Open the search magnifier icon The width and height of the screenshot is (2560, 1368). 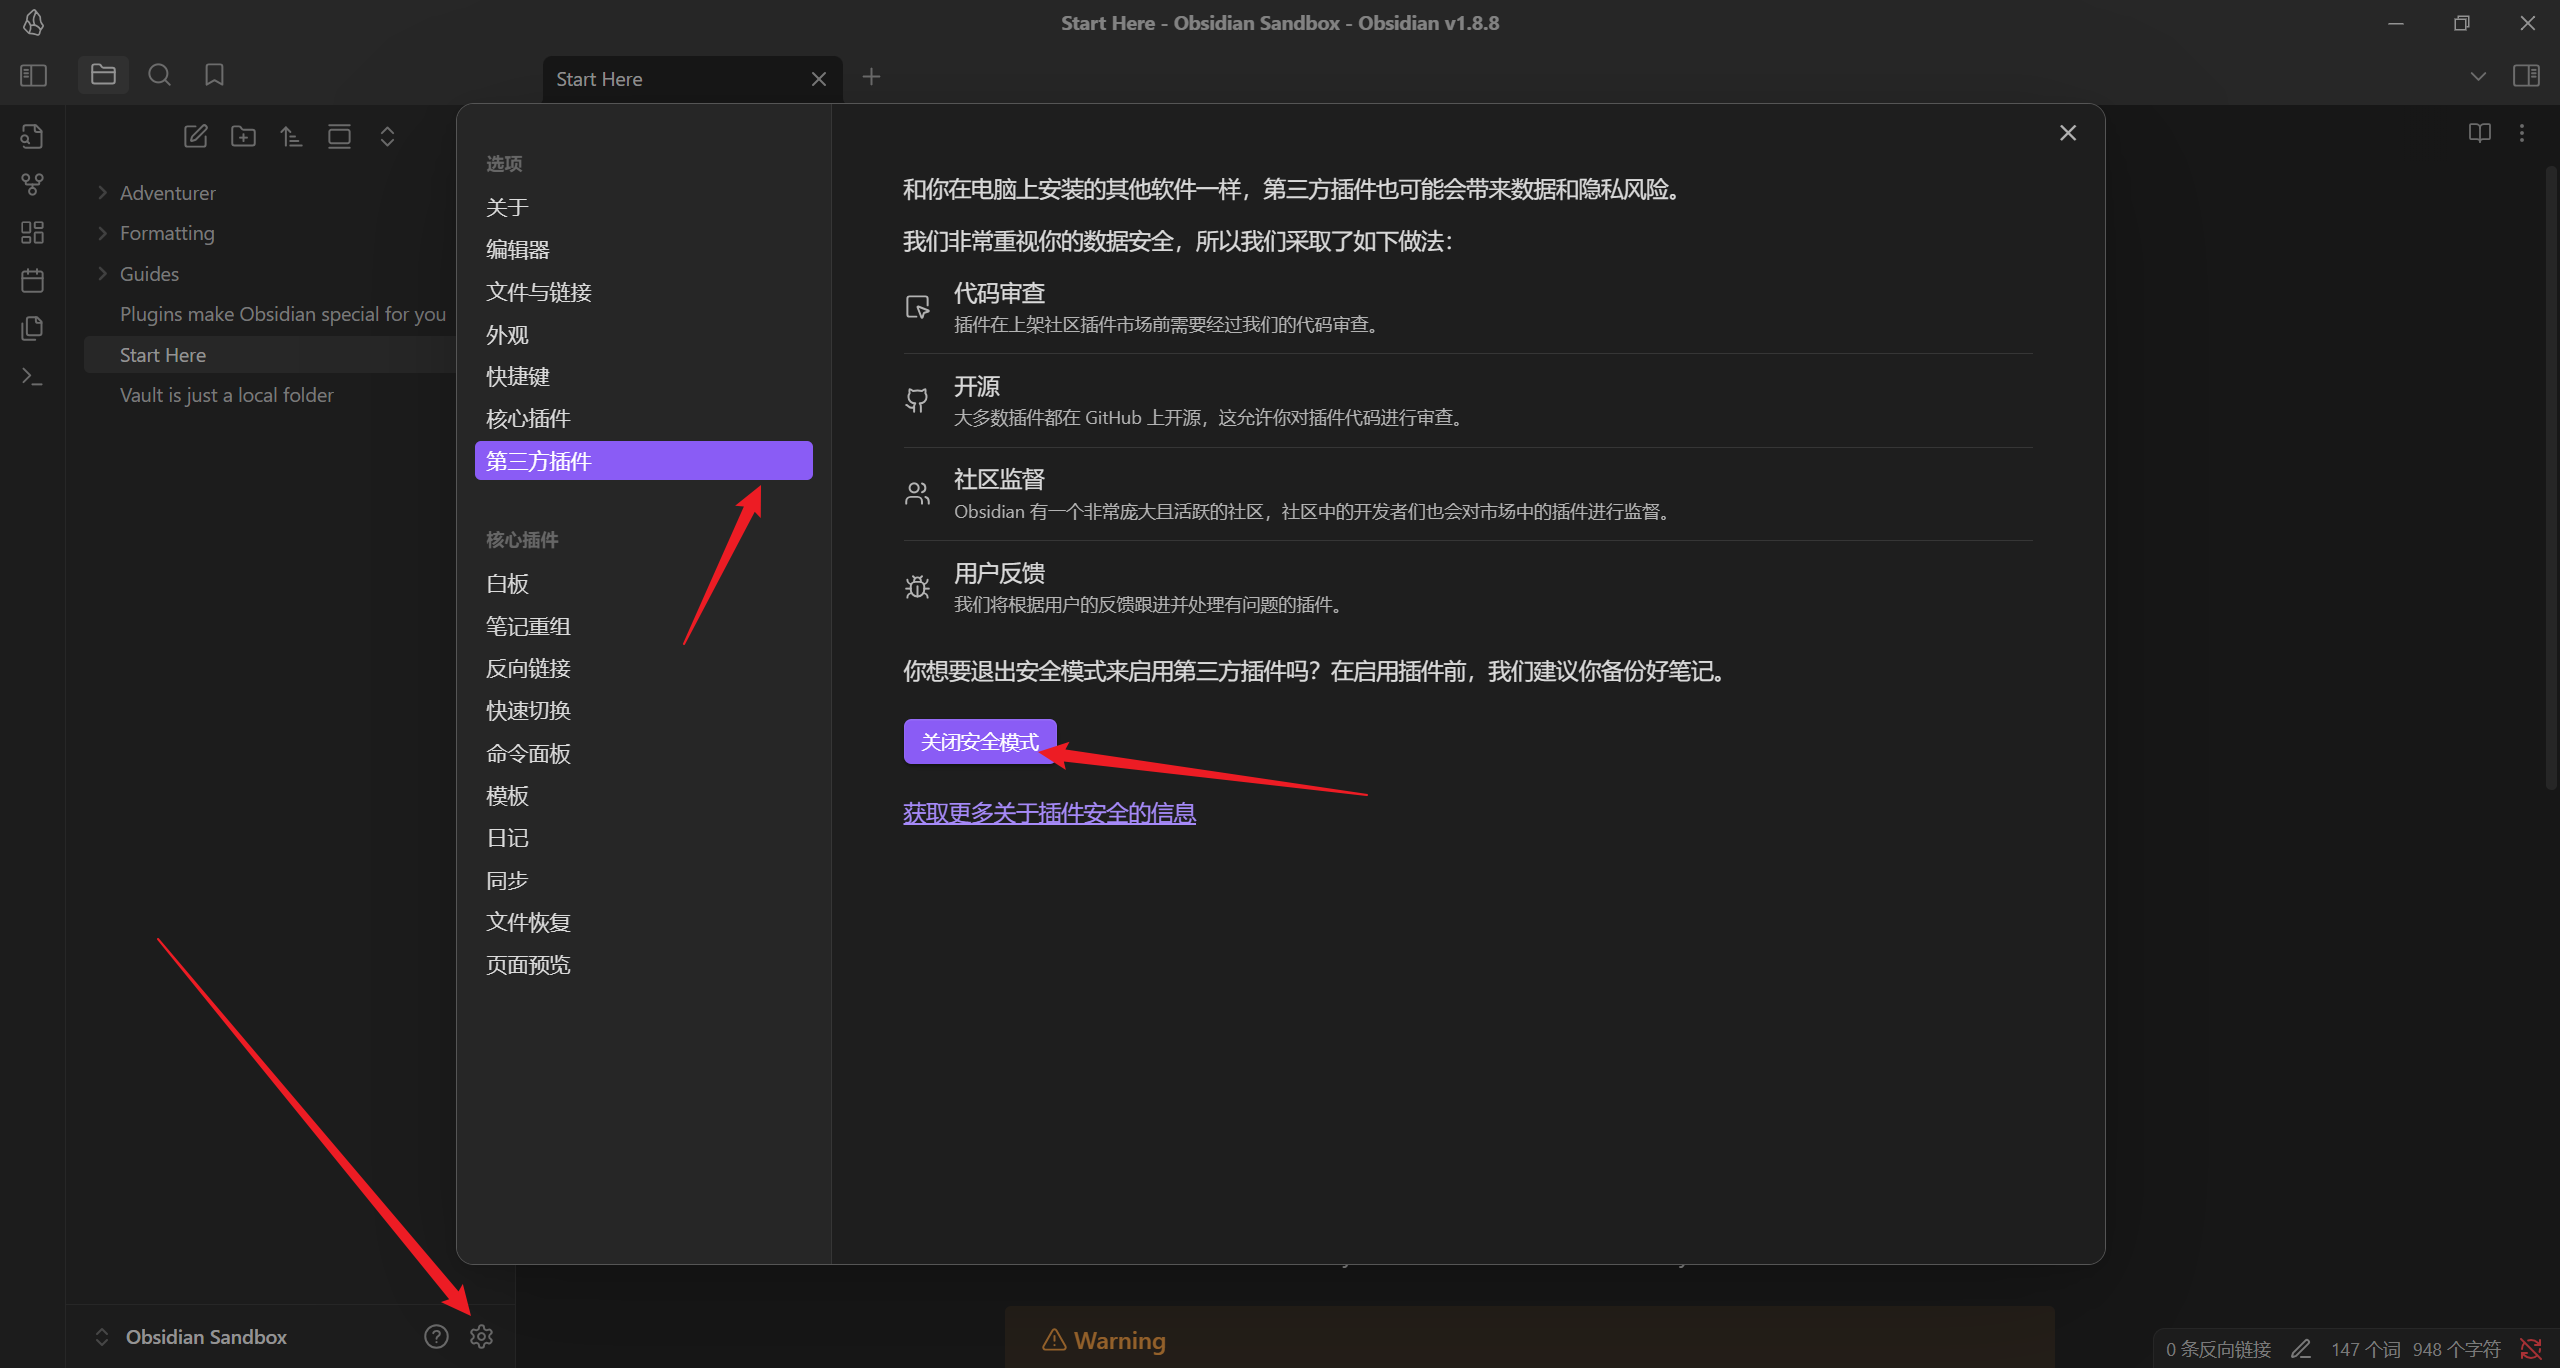click(159, 75)
